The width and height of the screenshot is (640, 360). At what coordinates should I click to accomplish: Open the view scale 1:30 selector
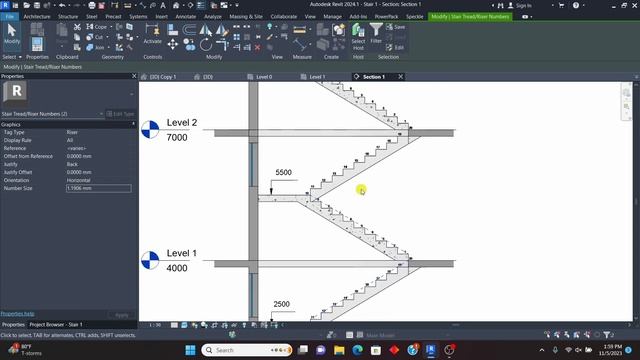[155, 325]
